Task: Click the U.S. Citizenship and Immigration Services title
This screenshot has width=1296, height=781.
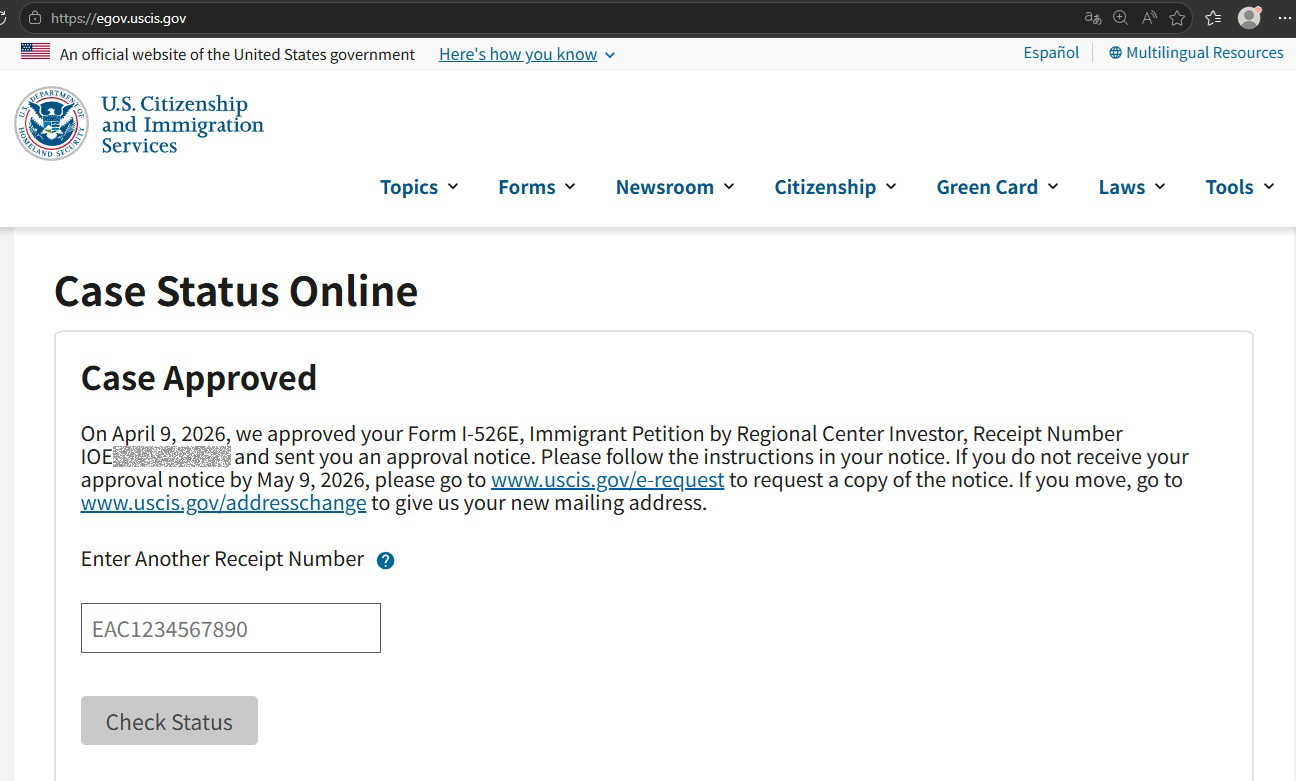Action: click(183, 125)
